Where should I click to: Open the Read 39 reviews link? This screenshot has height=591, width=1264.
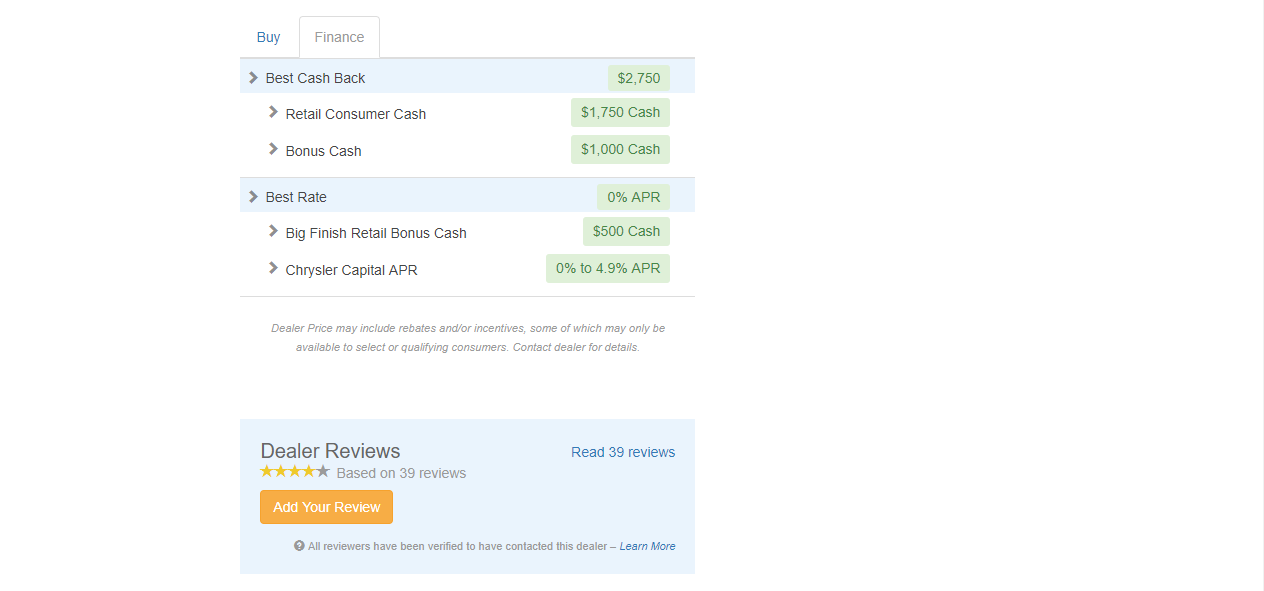coord(623,452)
